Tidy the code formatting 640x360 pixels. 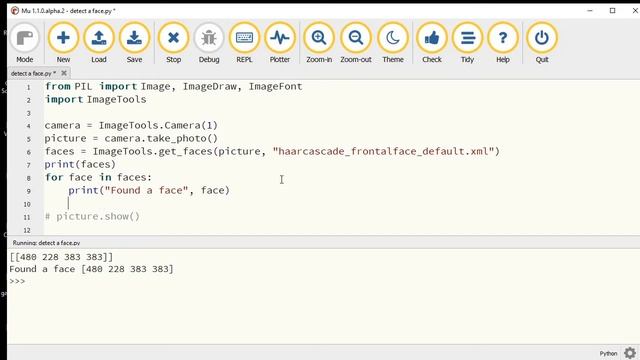467,43
